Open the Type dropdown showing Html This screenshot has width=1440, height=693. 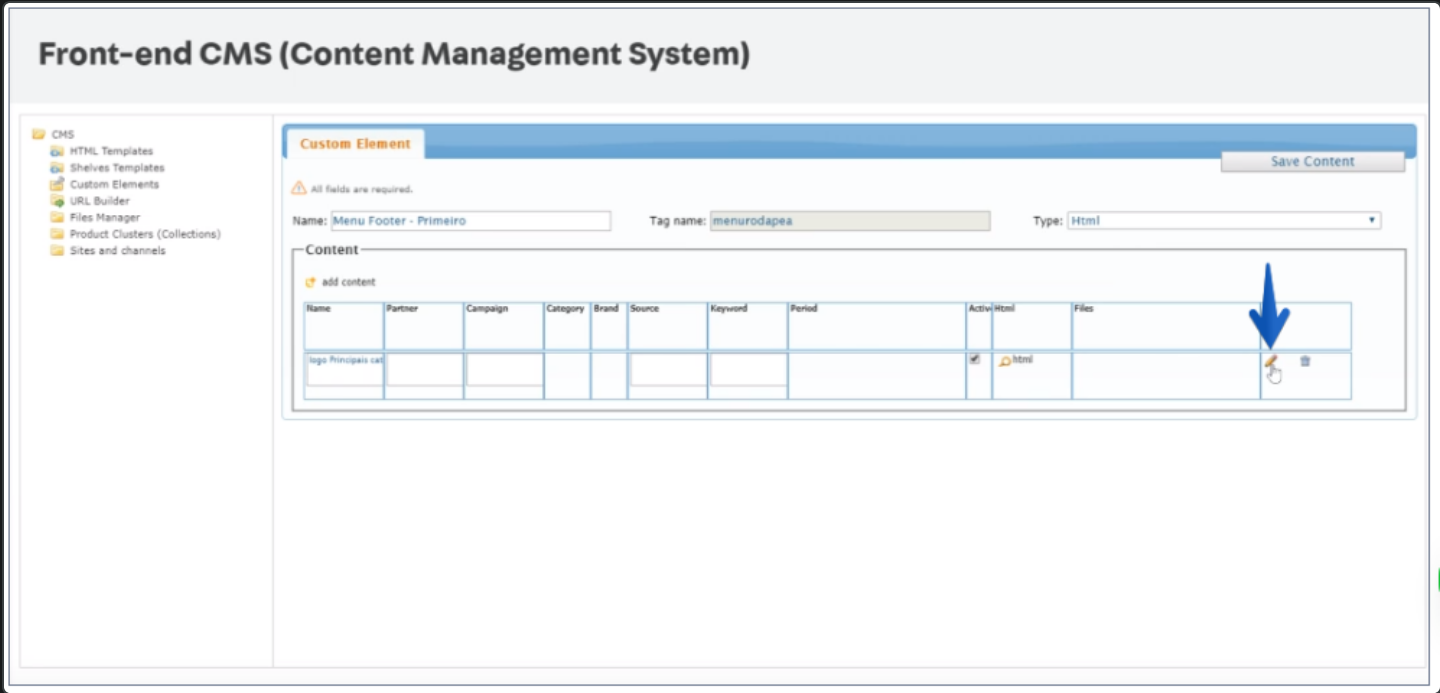coord(1223,221)
